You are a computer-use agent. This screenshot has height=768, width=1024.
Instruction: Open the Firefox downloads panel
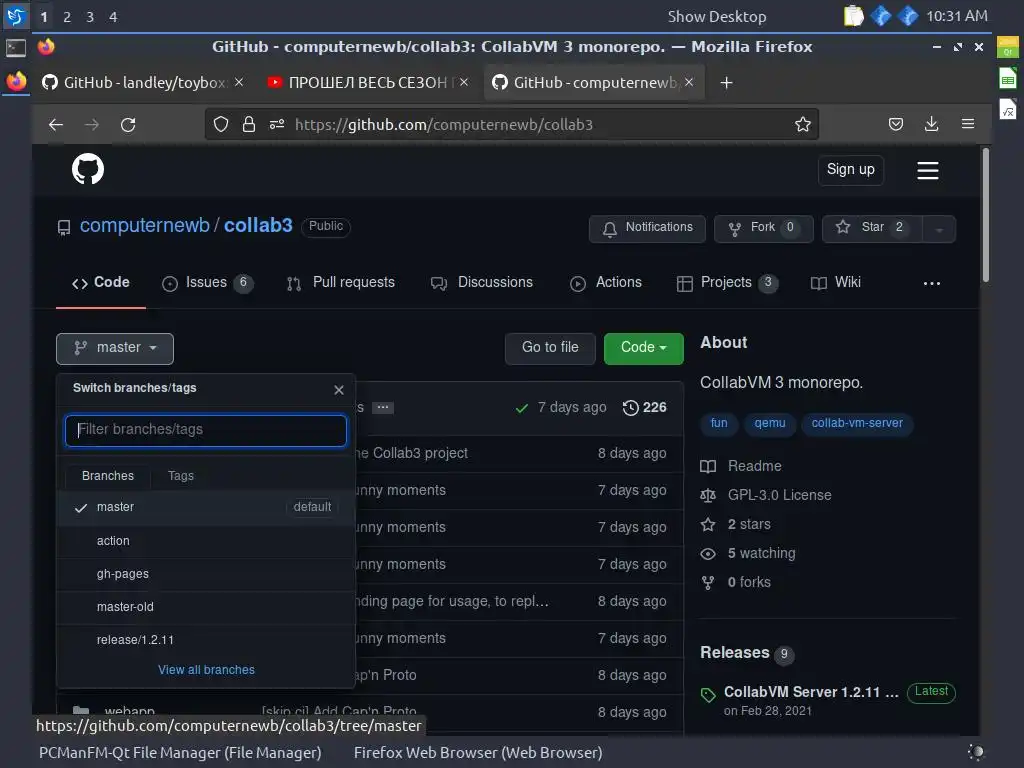(x=931, y=124)
